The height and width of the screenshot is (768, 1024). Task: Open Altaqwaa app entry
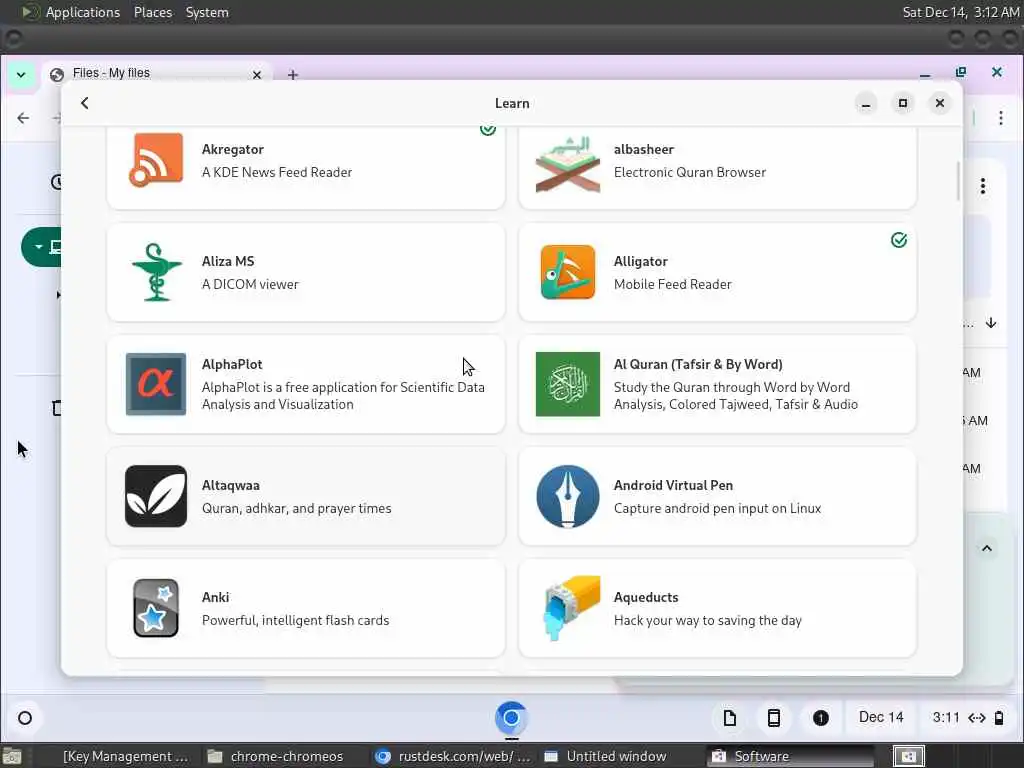(306, 496)
